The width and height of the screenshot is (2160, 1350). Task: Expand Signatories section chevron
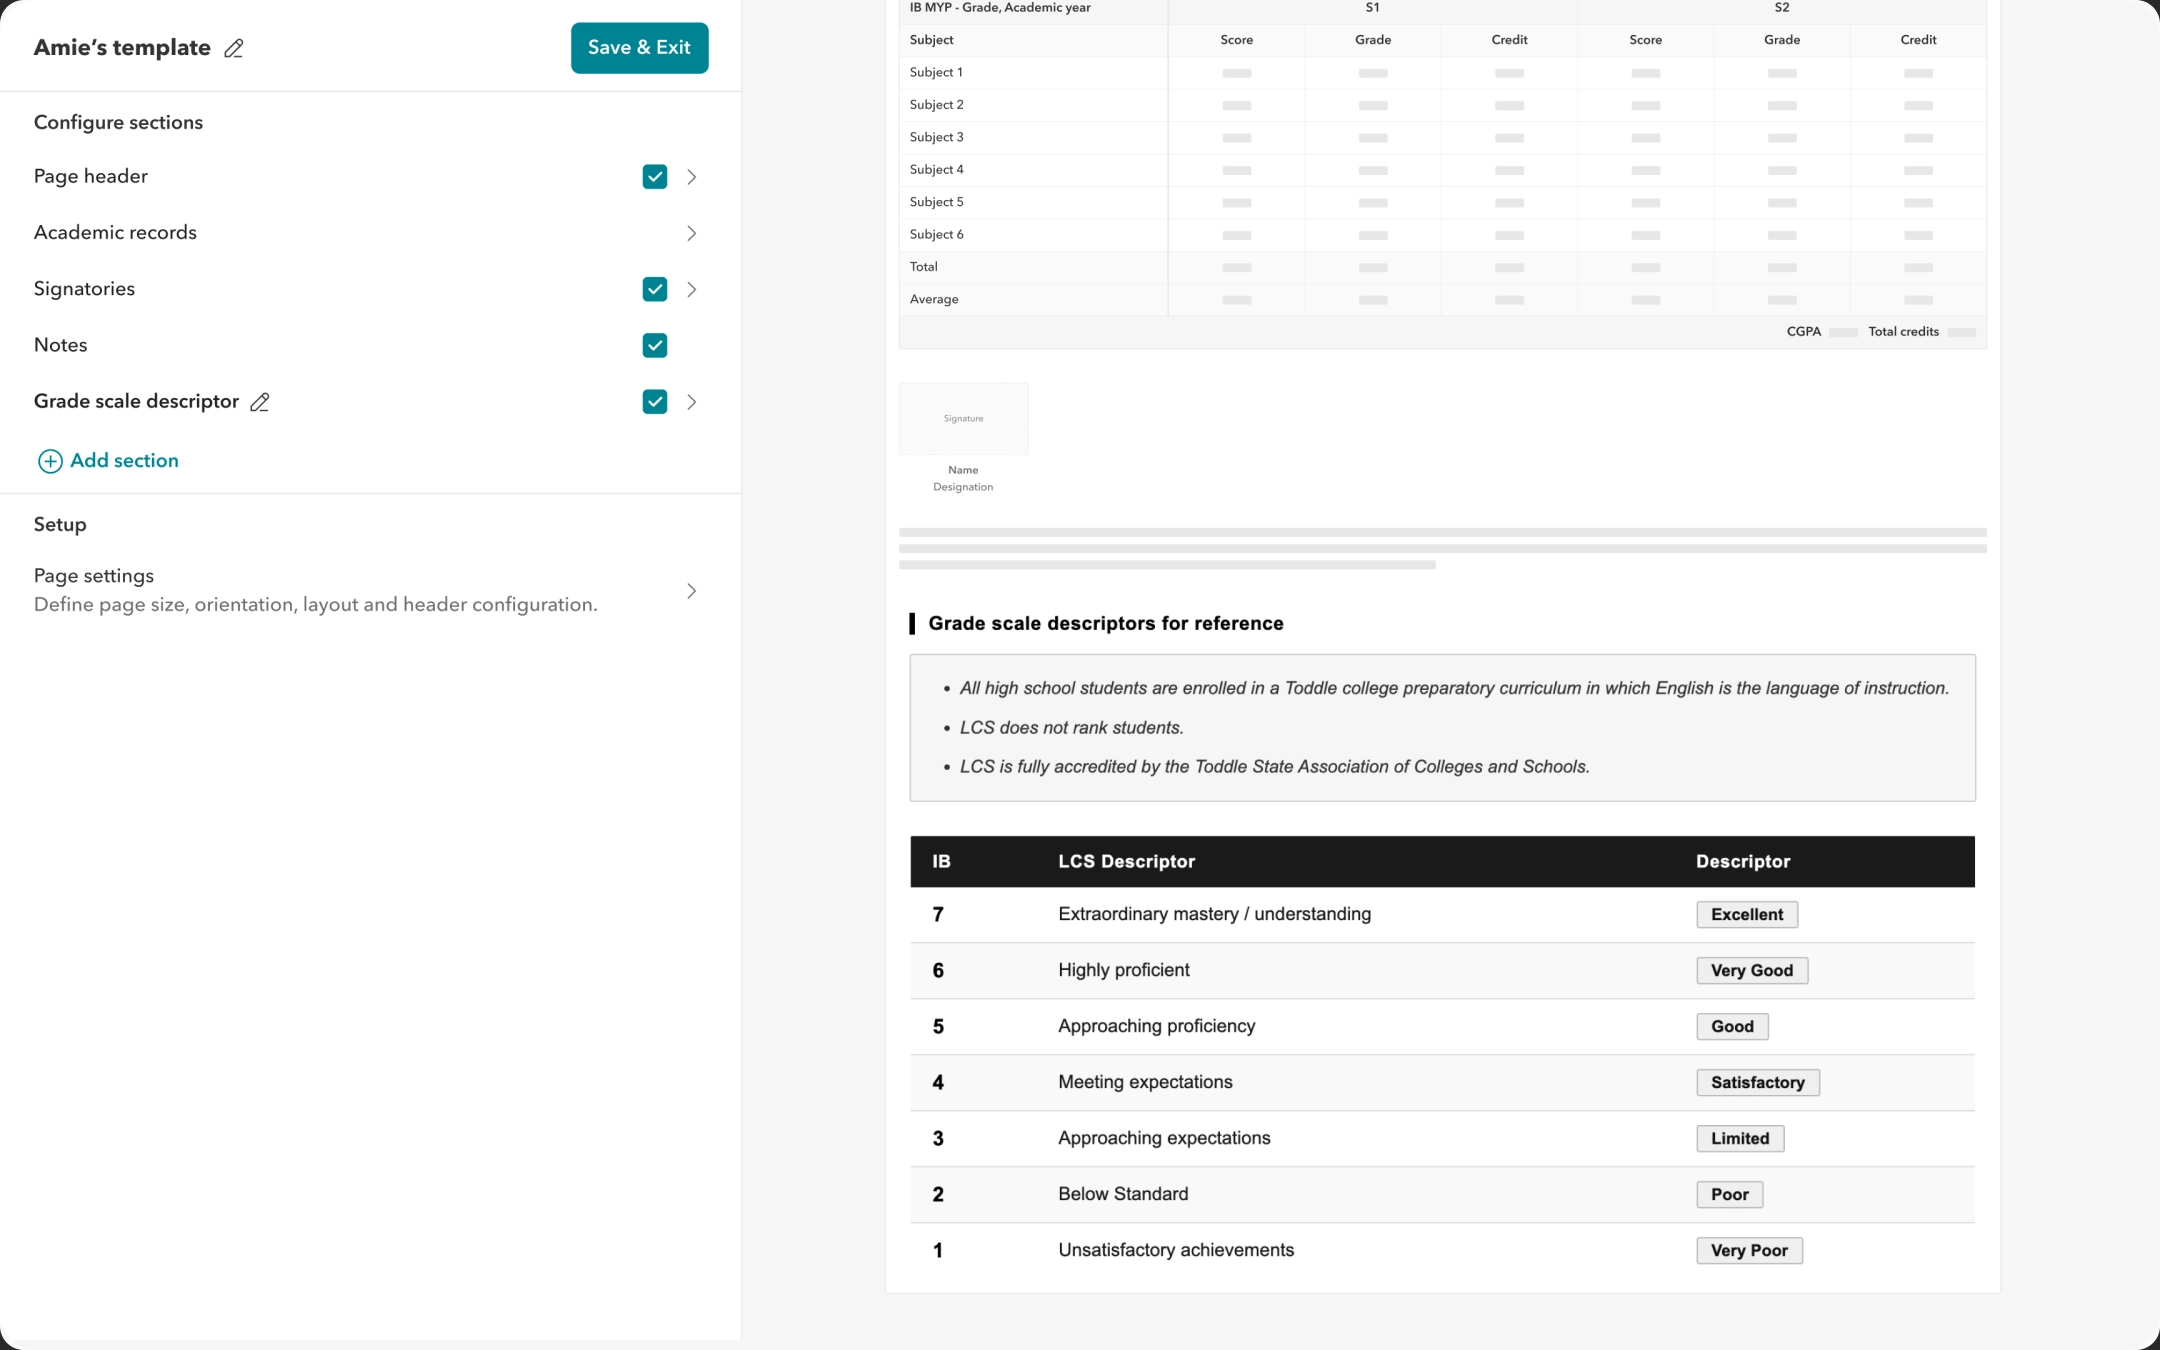(x=692, y=289)
